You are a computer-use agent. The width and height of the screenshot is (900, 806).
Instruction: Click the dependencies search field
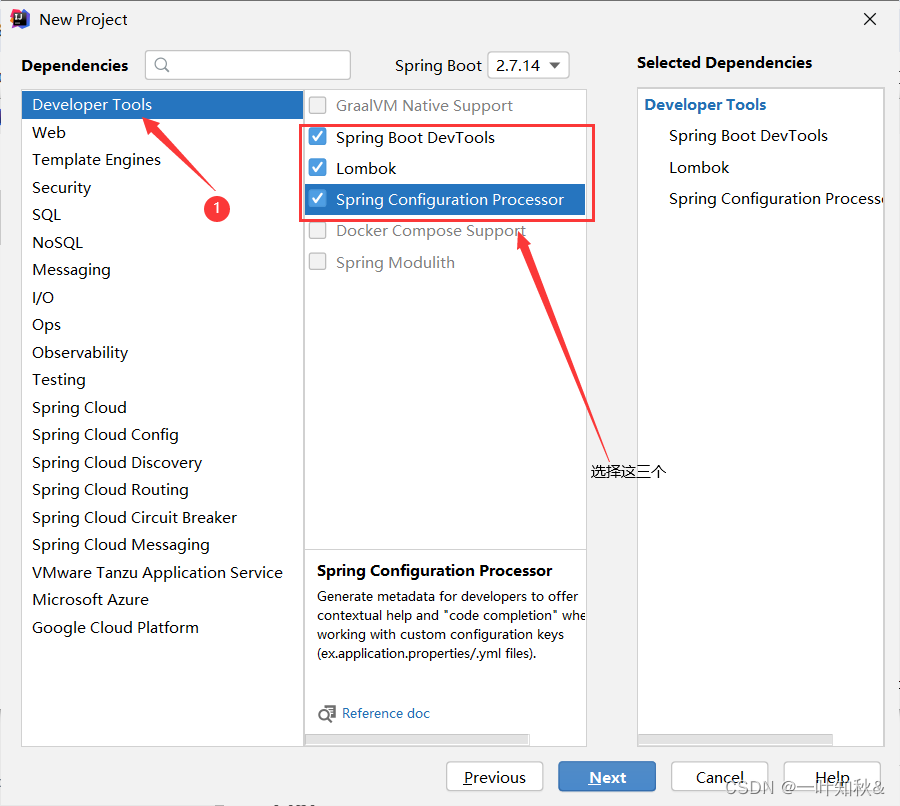pos(248,65)
